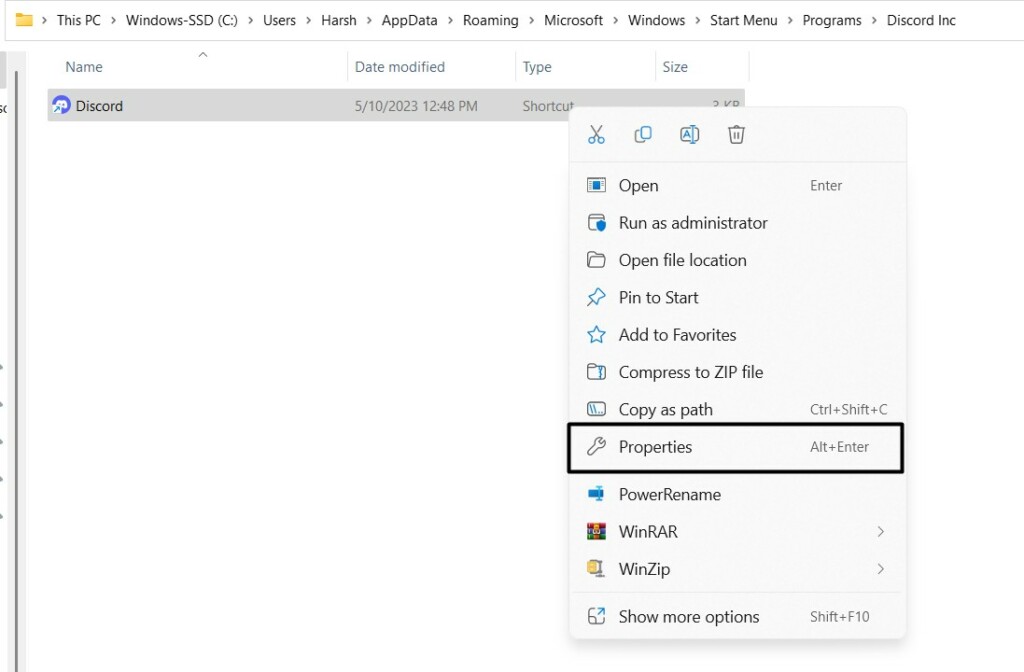Expand the WinZip submenu arrow
Image resolution: width=1024 pixels, height=672 pixels.
pos(880,569)
